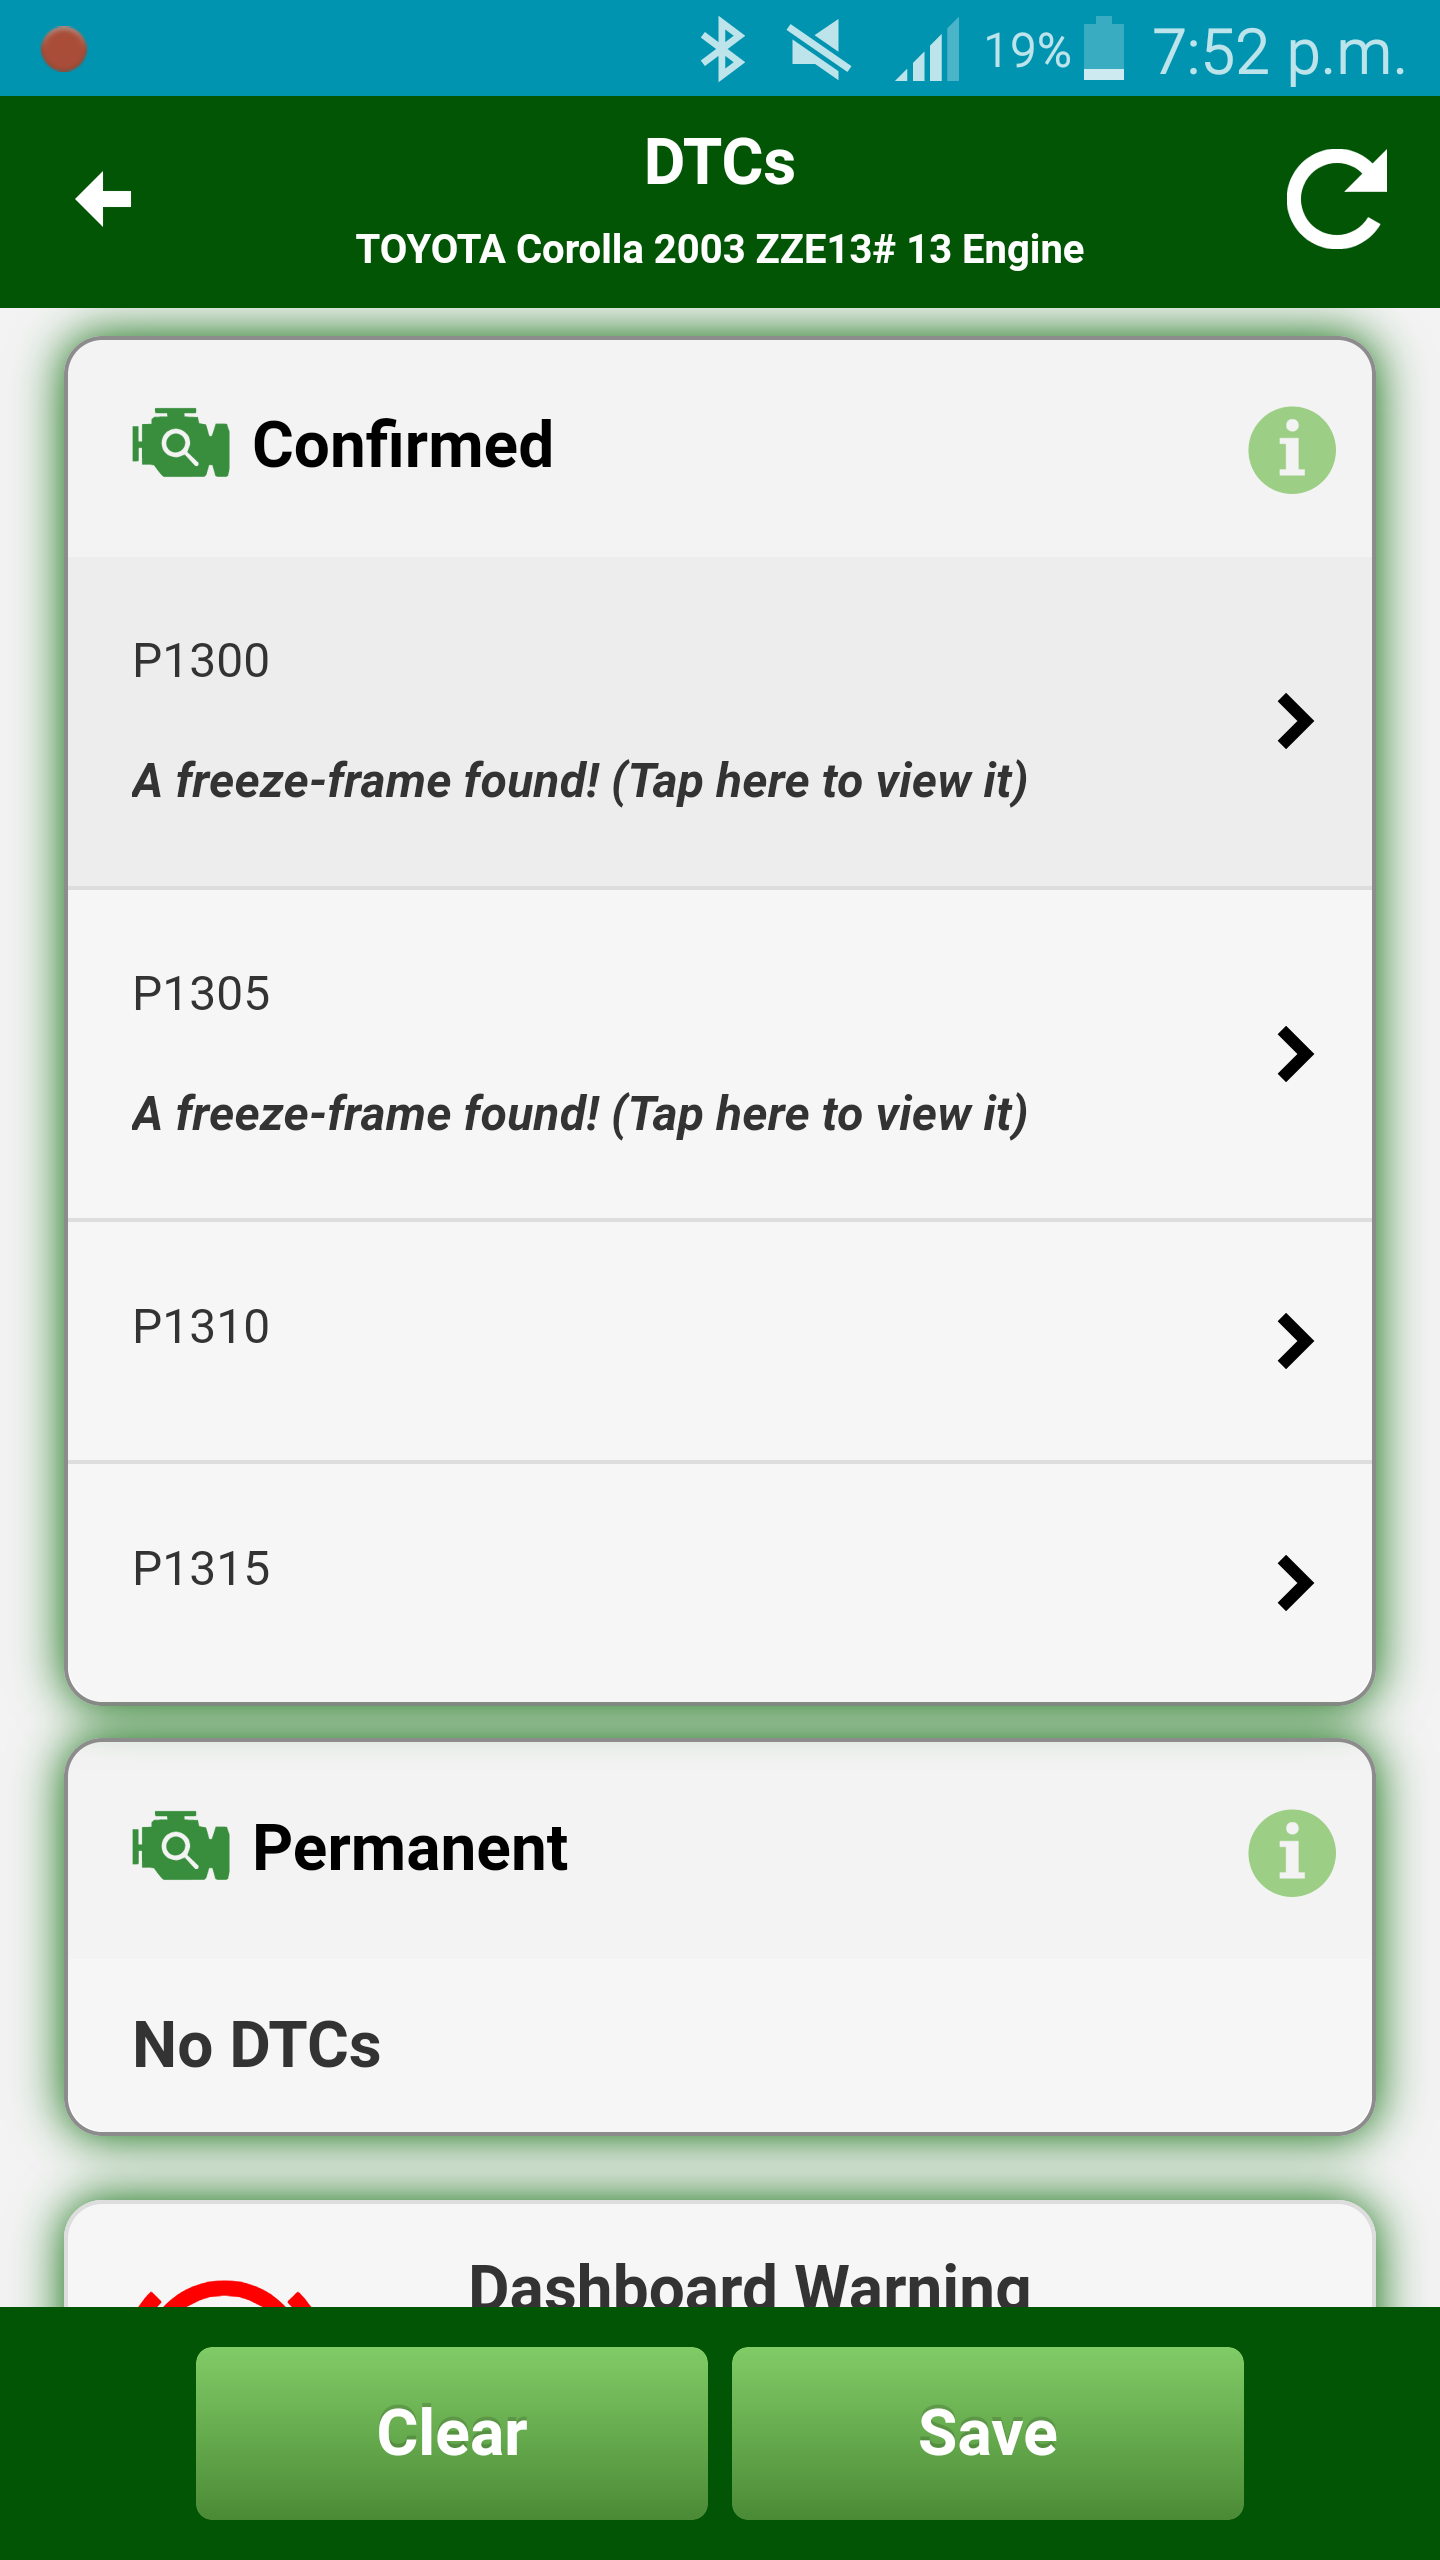Tap the Confirmed engine search icon
The height and width of the screenshot is (2560, 1440).
181,443
